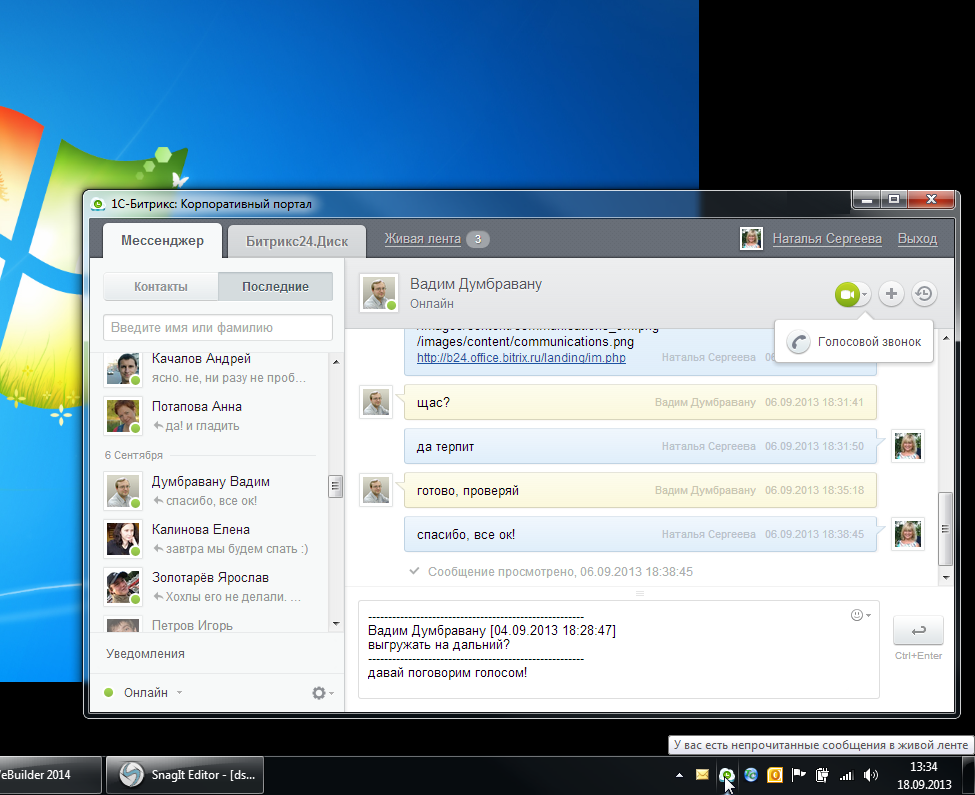The width and height of the screenshot is (975, 795).
Task: Open the Онлайн status dropdown
Action: click(x=144, y=692)
